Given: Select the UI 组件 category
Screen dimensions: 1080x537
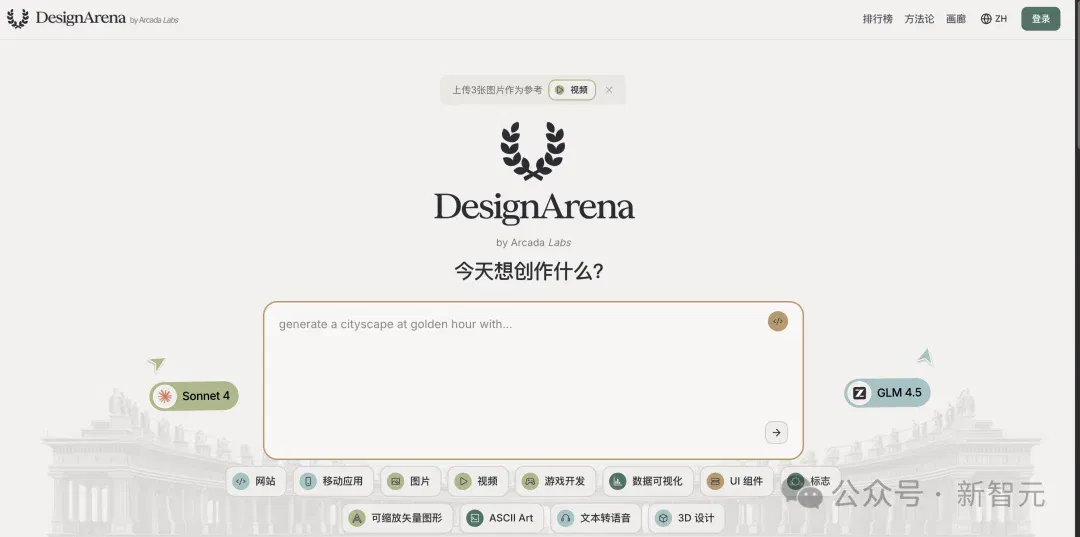Looking at the screenshot, I should coord(736,481).
